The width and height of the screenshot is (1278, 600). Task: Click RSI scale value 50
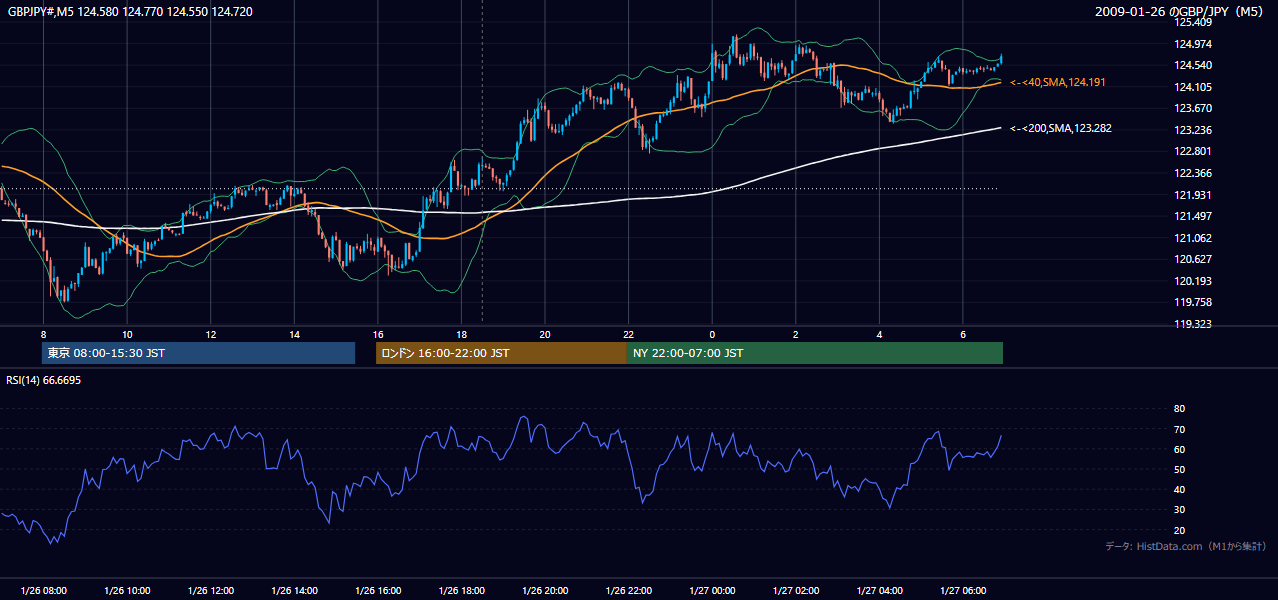tap(1179, 469)
